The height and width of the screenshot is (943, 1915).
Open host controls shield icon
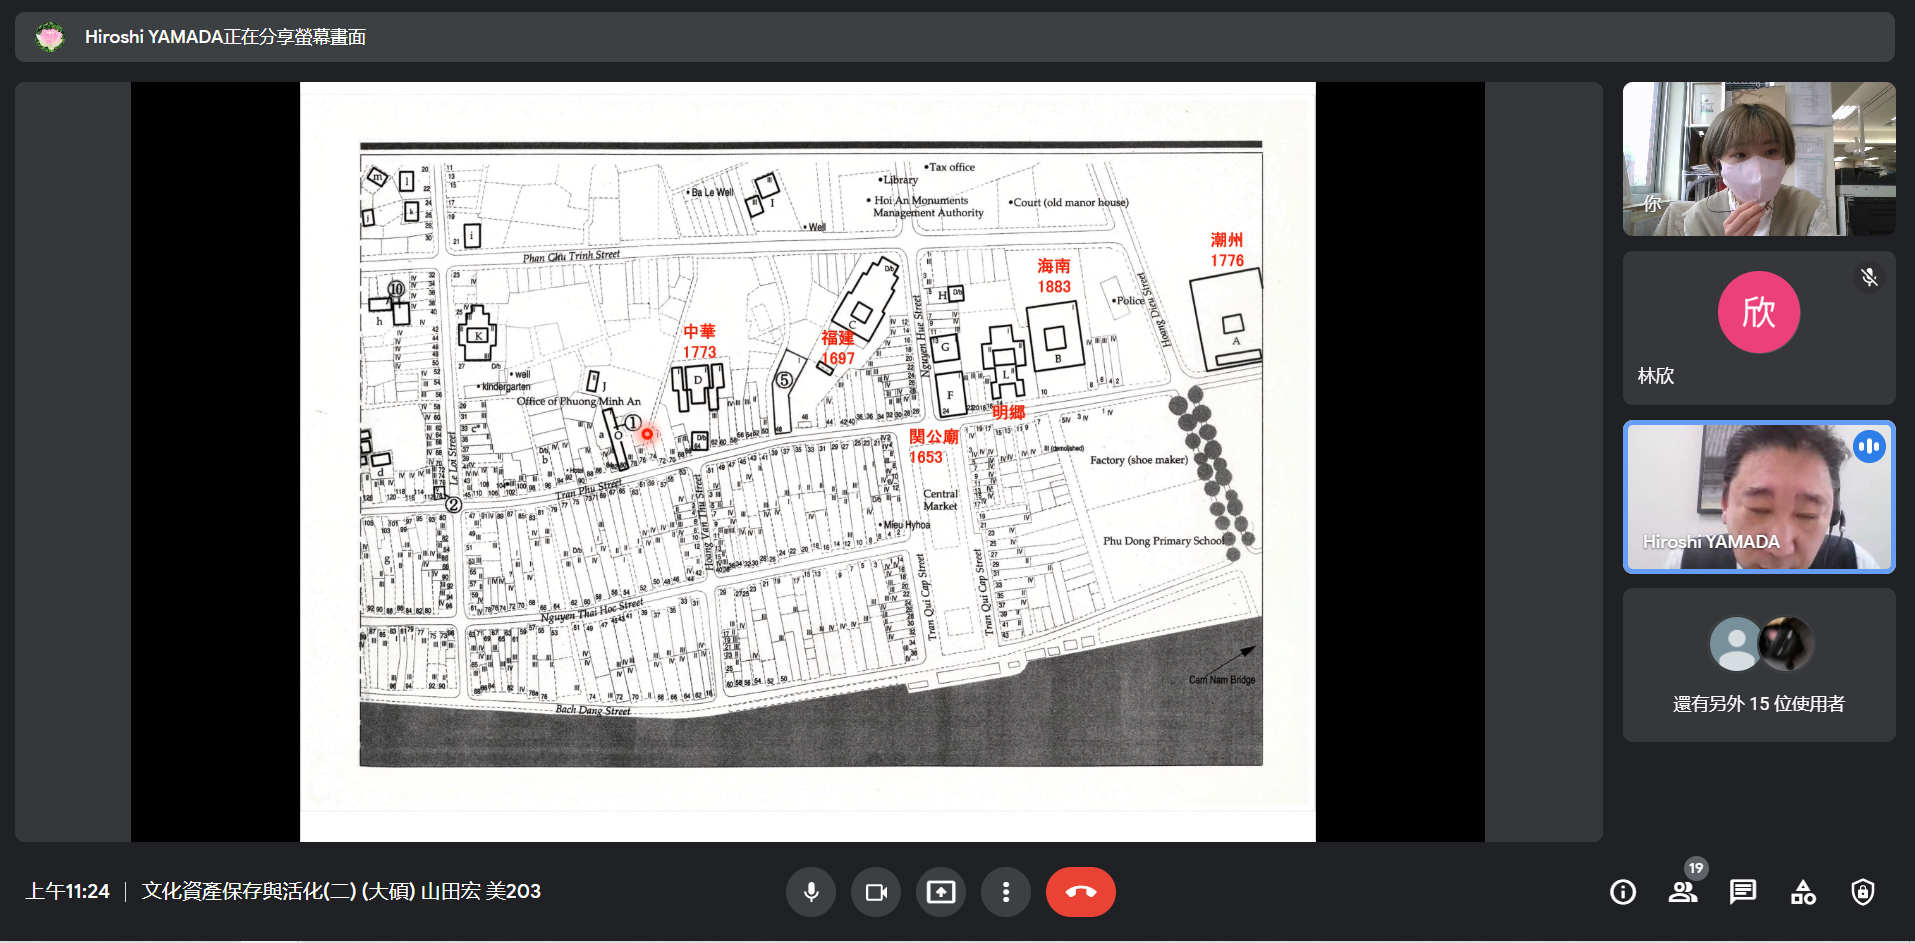(x=1862, y=892)
